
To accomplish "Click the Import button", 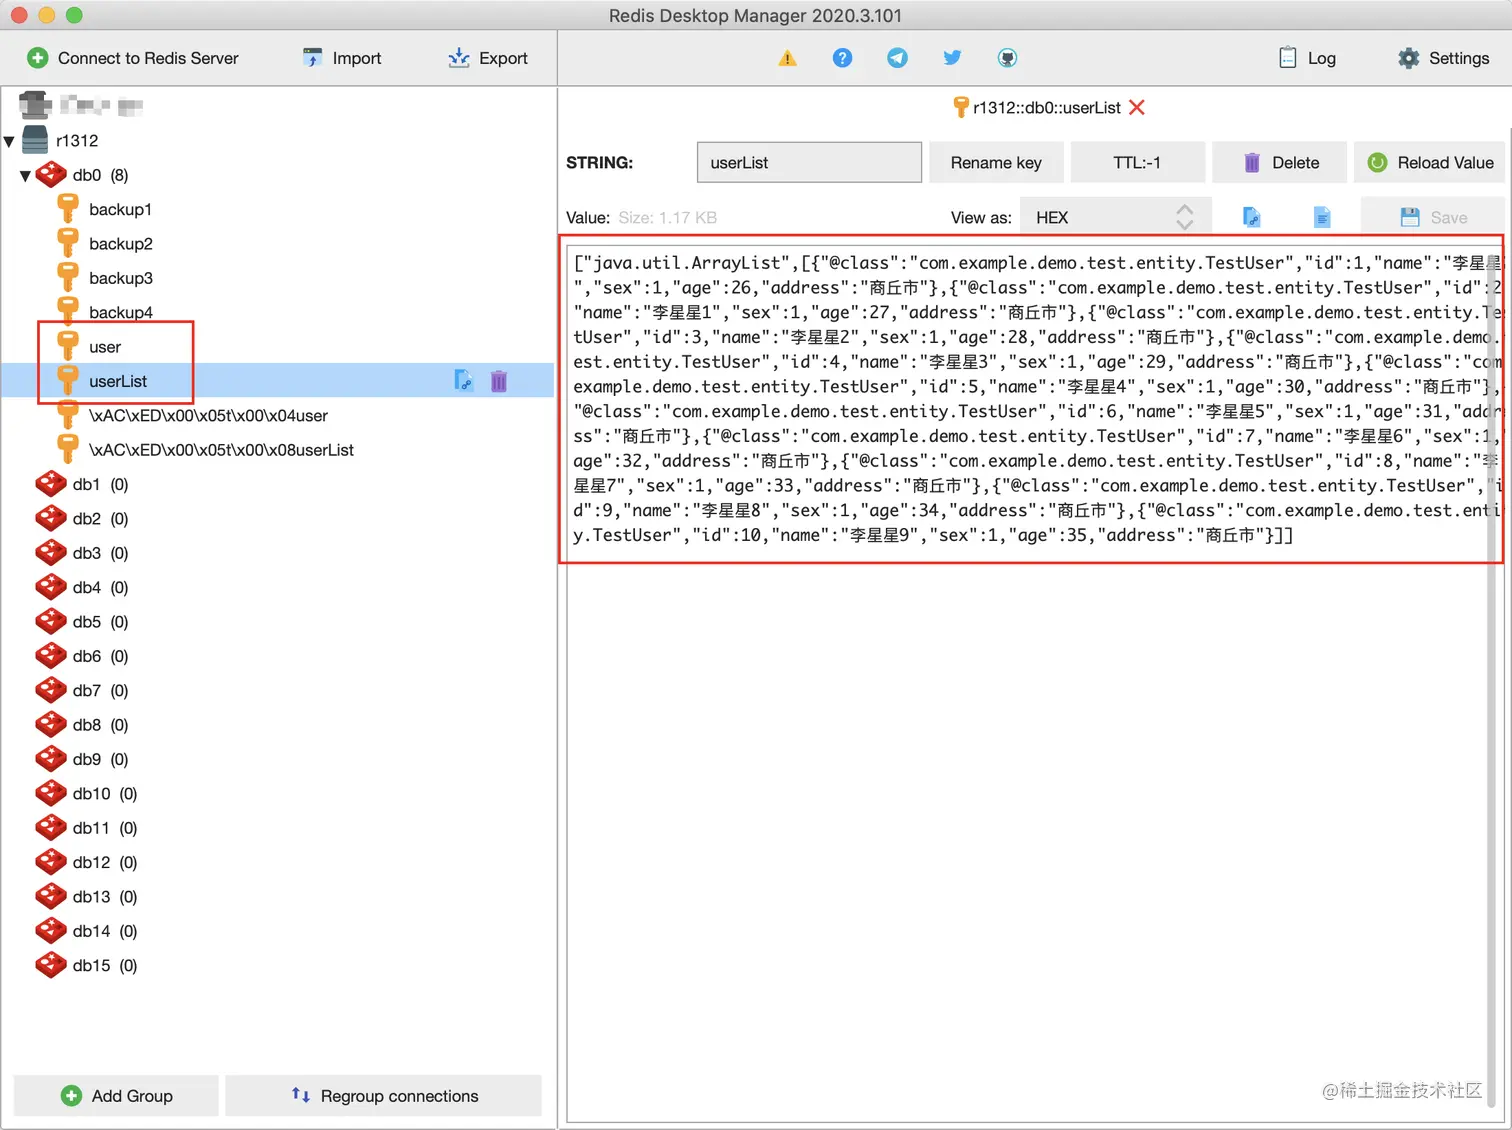I will (x=342, y=58).
